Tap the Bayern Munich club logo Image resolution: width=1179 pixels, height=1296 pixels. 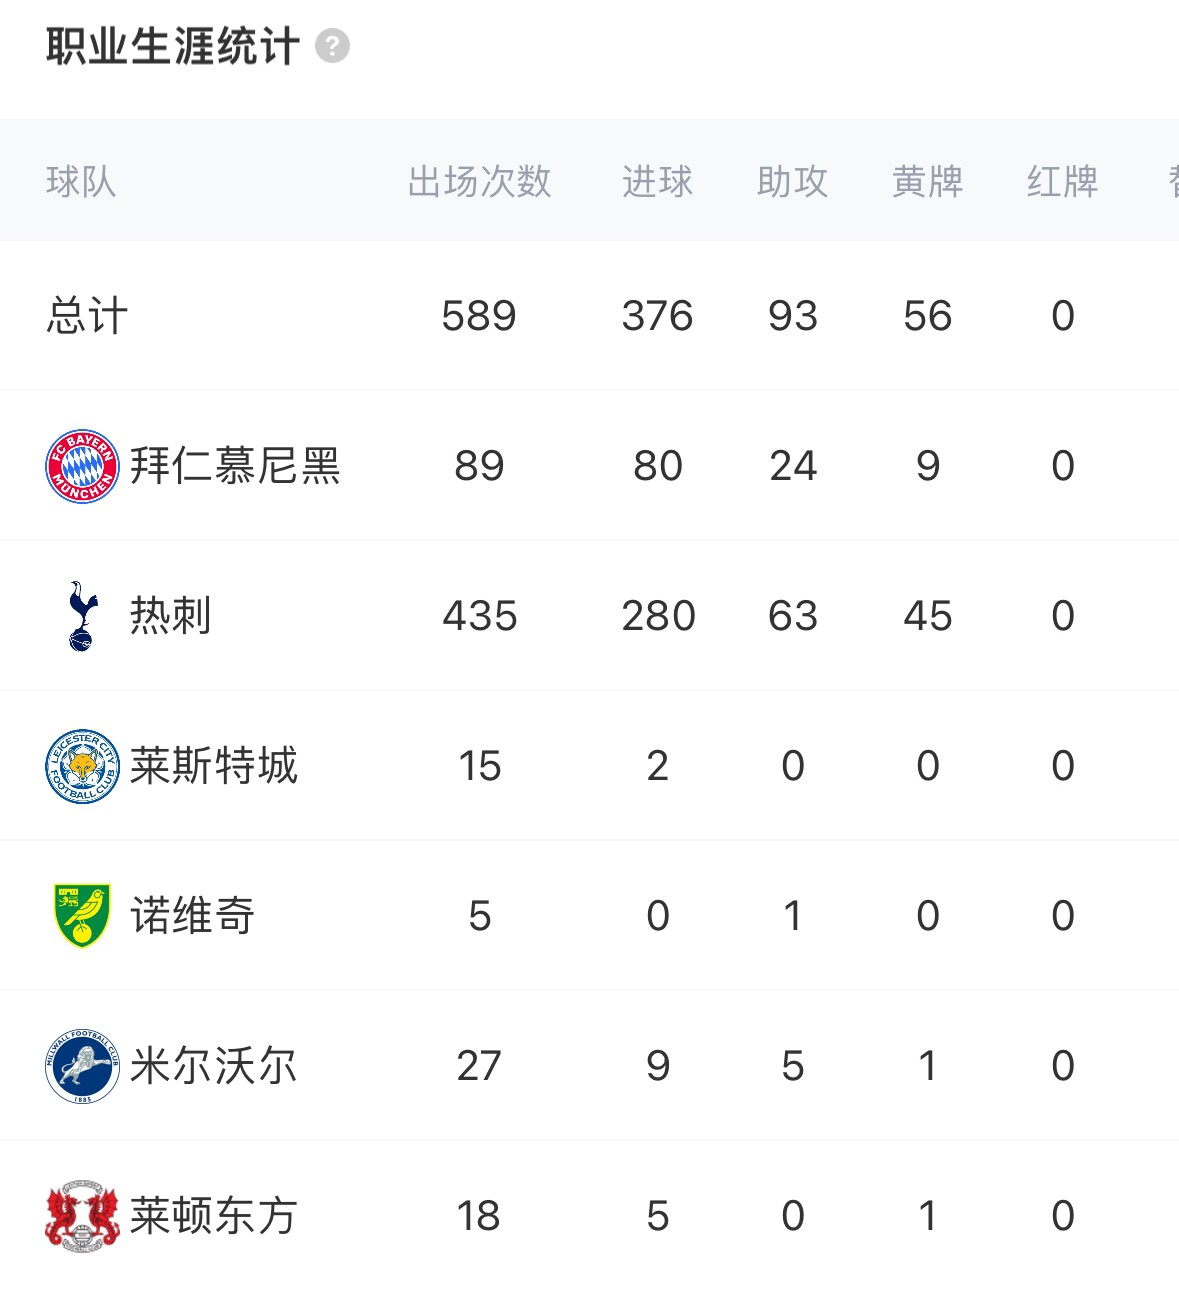point(82,466)
